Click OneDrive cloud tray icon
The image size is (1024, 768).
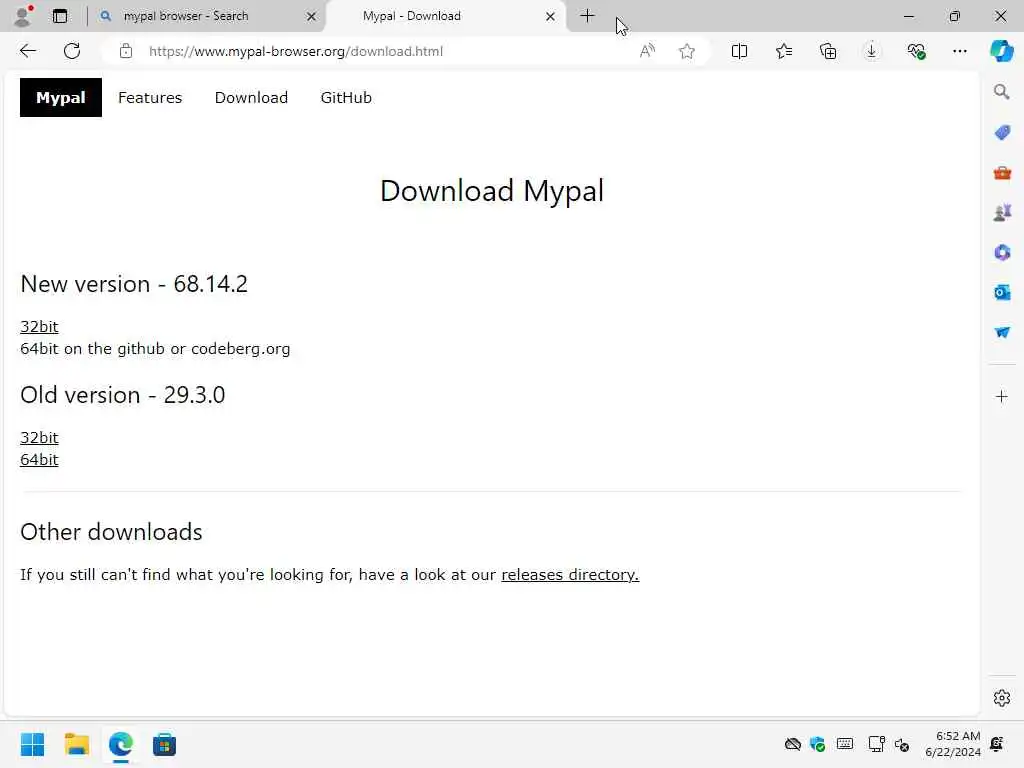point(792,744)
